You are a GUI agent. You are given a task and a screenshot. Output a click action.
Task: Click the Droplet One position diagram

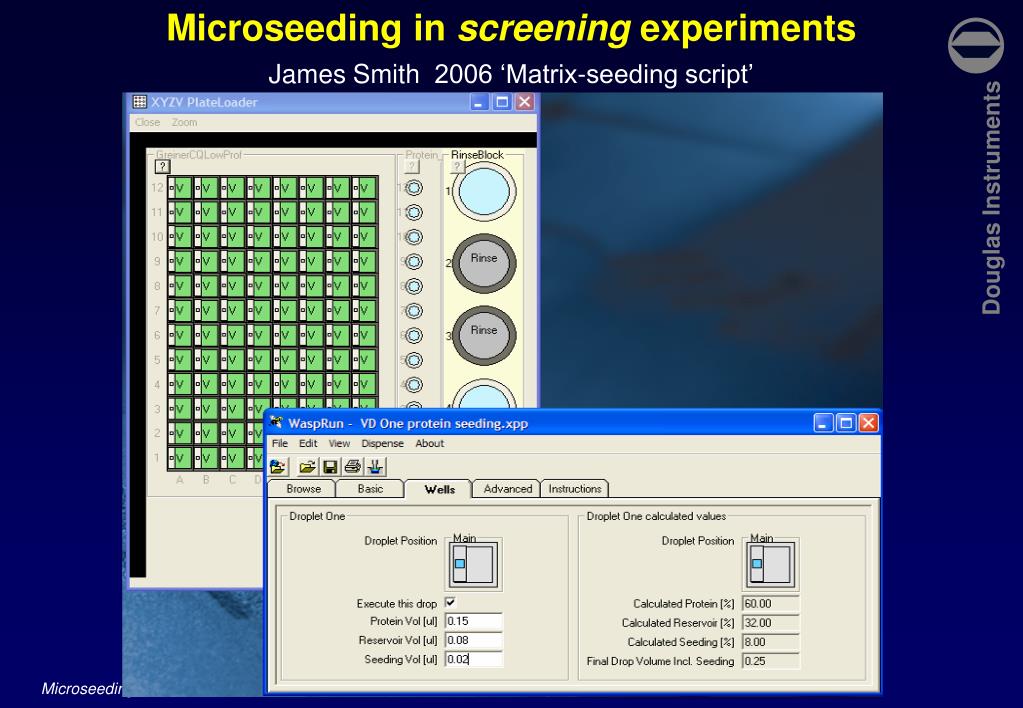pos(474,564)
